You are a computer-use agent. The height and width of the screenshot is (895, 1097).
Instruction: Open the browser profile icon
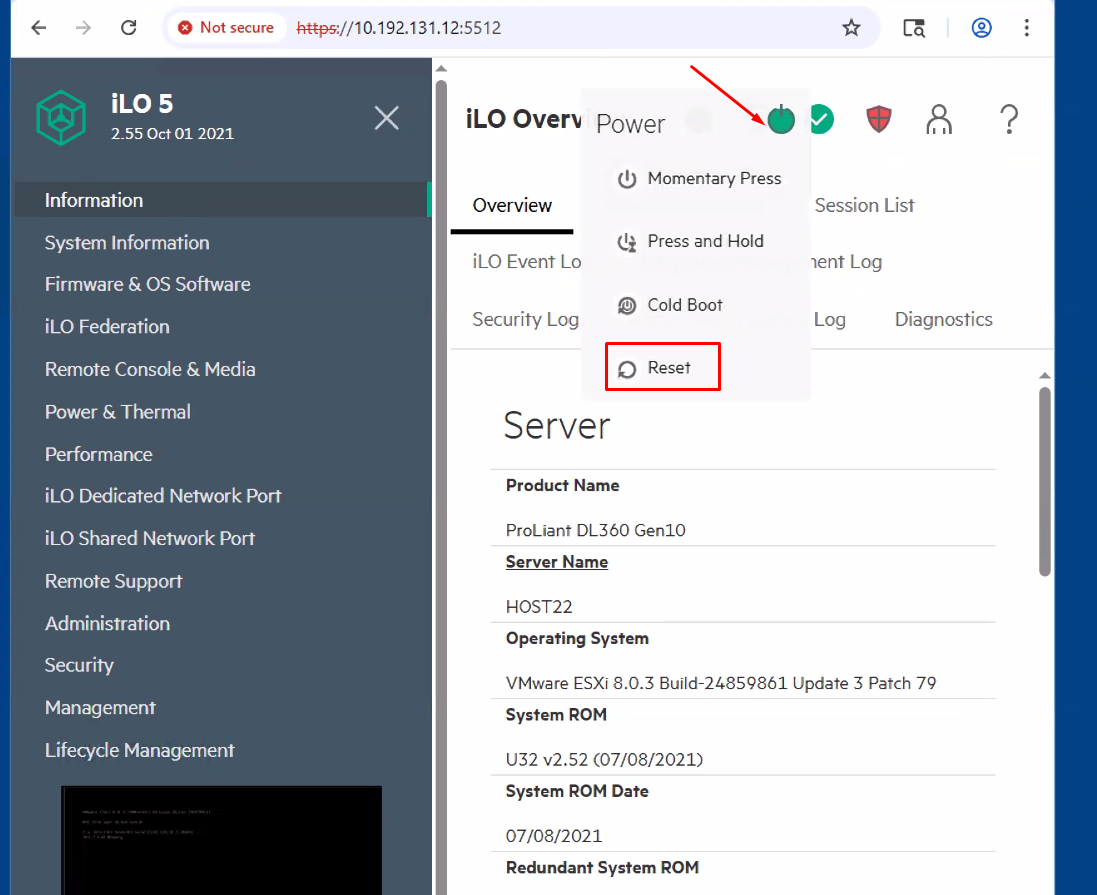pyautogui.click(x=981, y=28)
